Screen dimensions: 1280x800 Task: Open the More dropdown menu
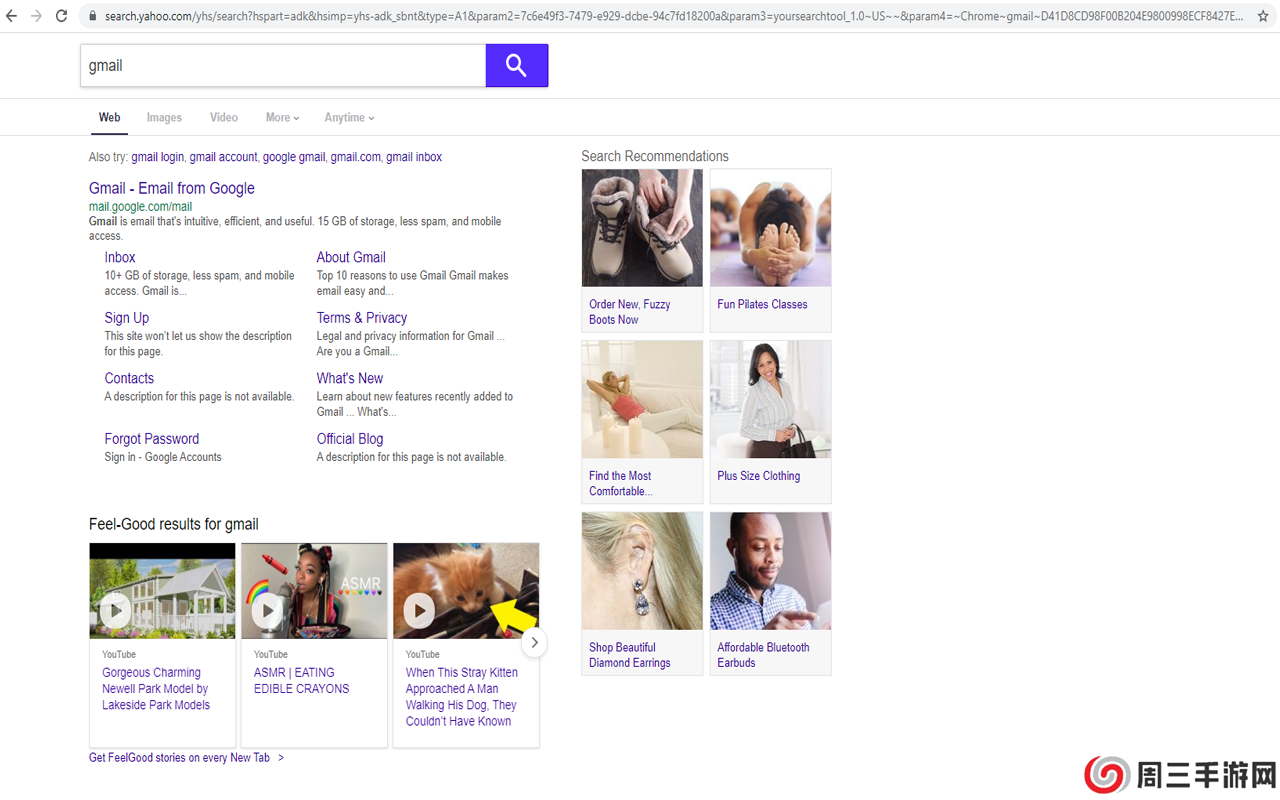282,117
